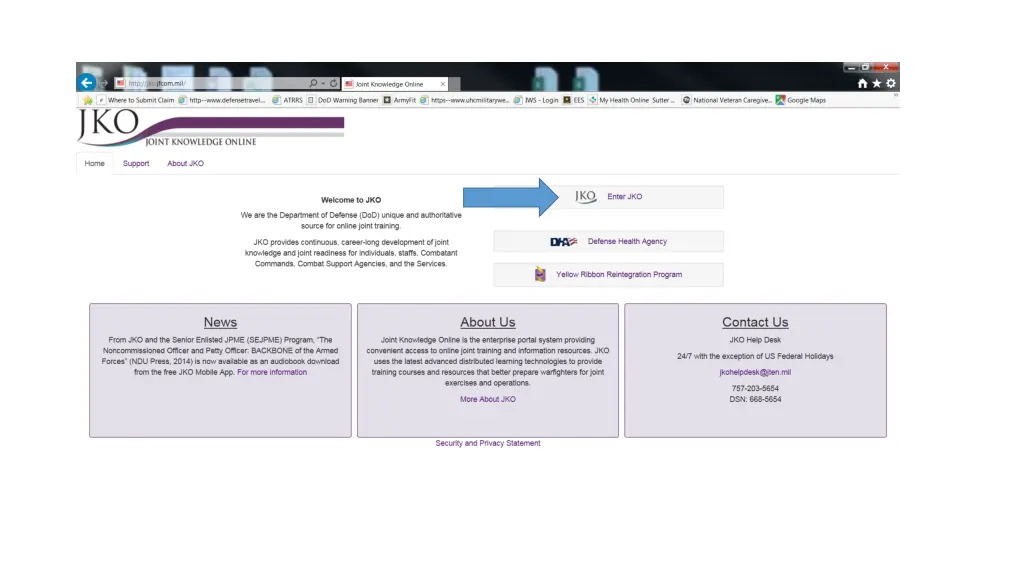Viewport: 1024px width, 576px height.
Task: Expand the favorites bar overflow chevron
Action: (896, 97)
